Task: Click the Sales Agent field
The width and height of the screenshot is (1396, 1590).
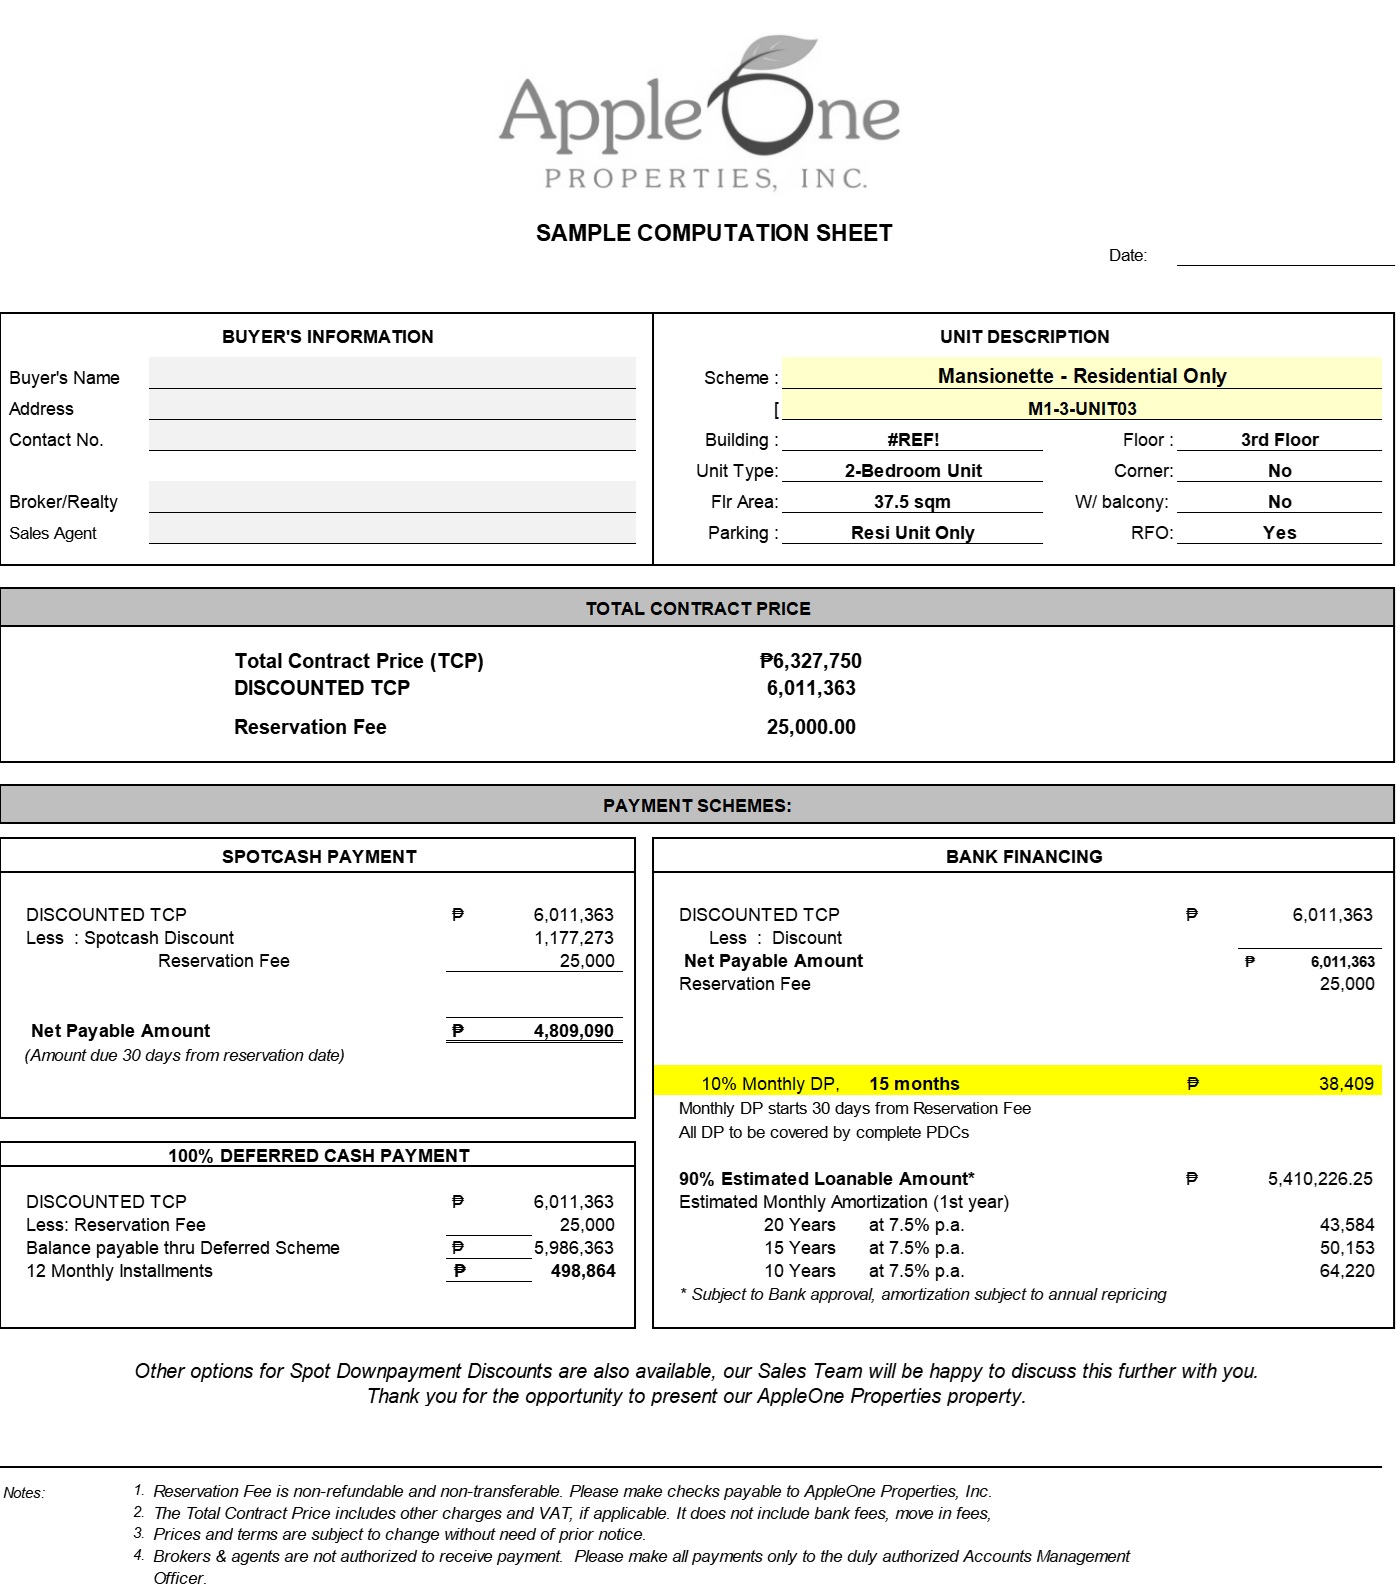Action: [392, 529]
